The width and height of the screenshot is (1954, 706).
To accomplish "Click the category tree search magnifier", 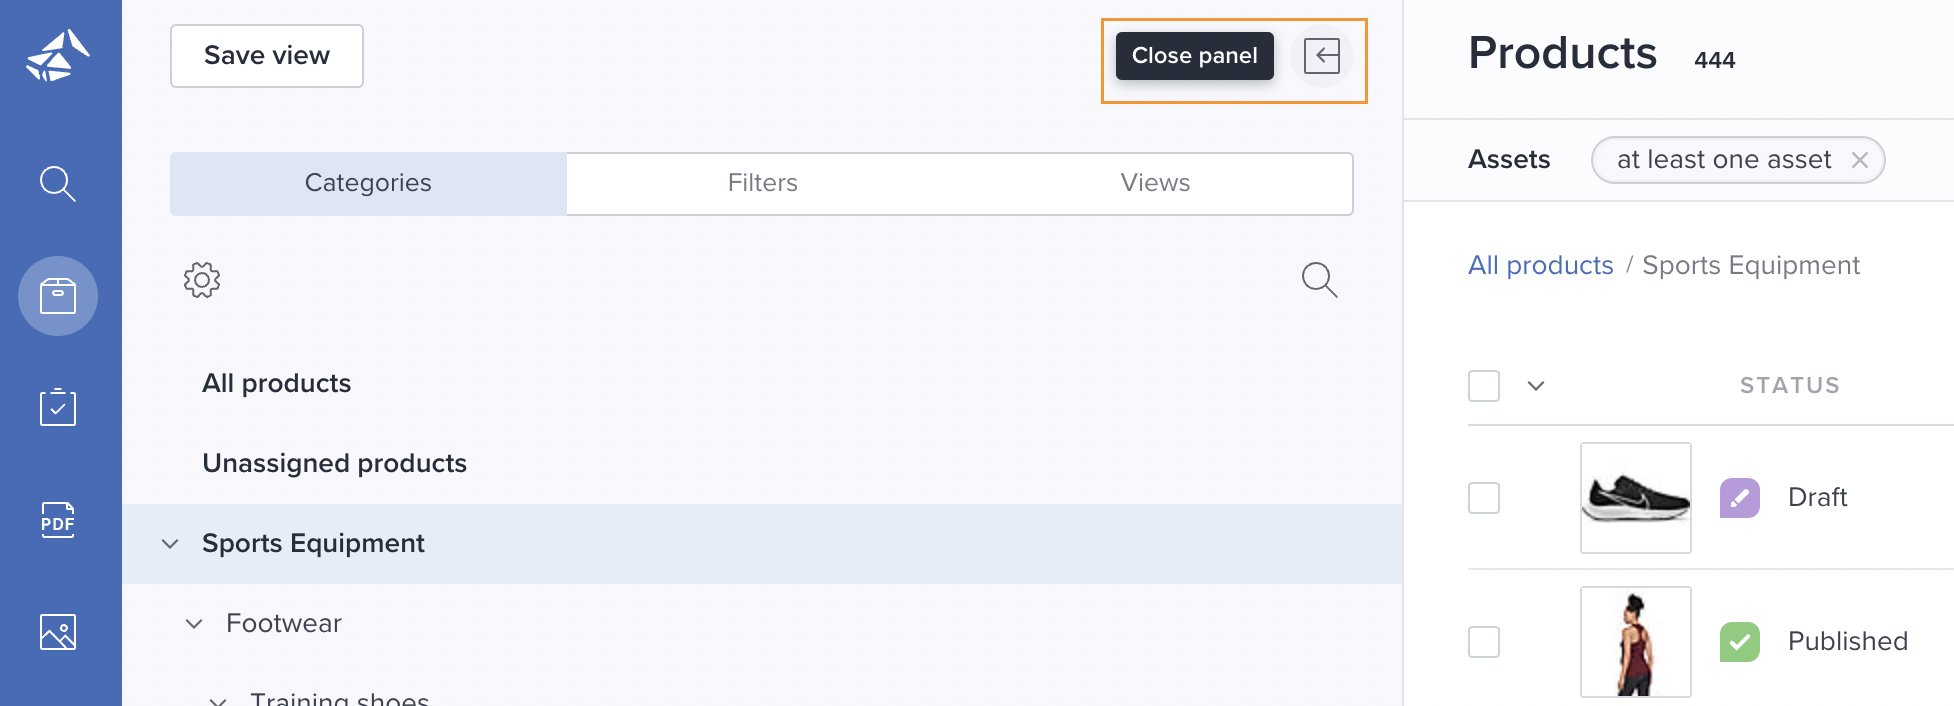I will tap(1320, 280).
